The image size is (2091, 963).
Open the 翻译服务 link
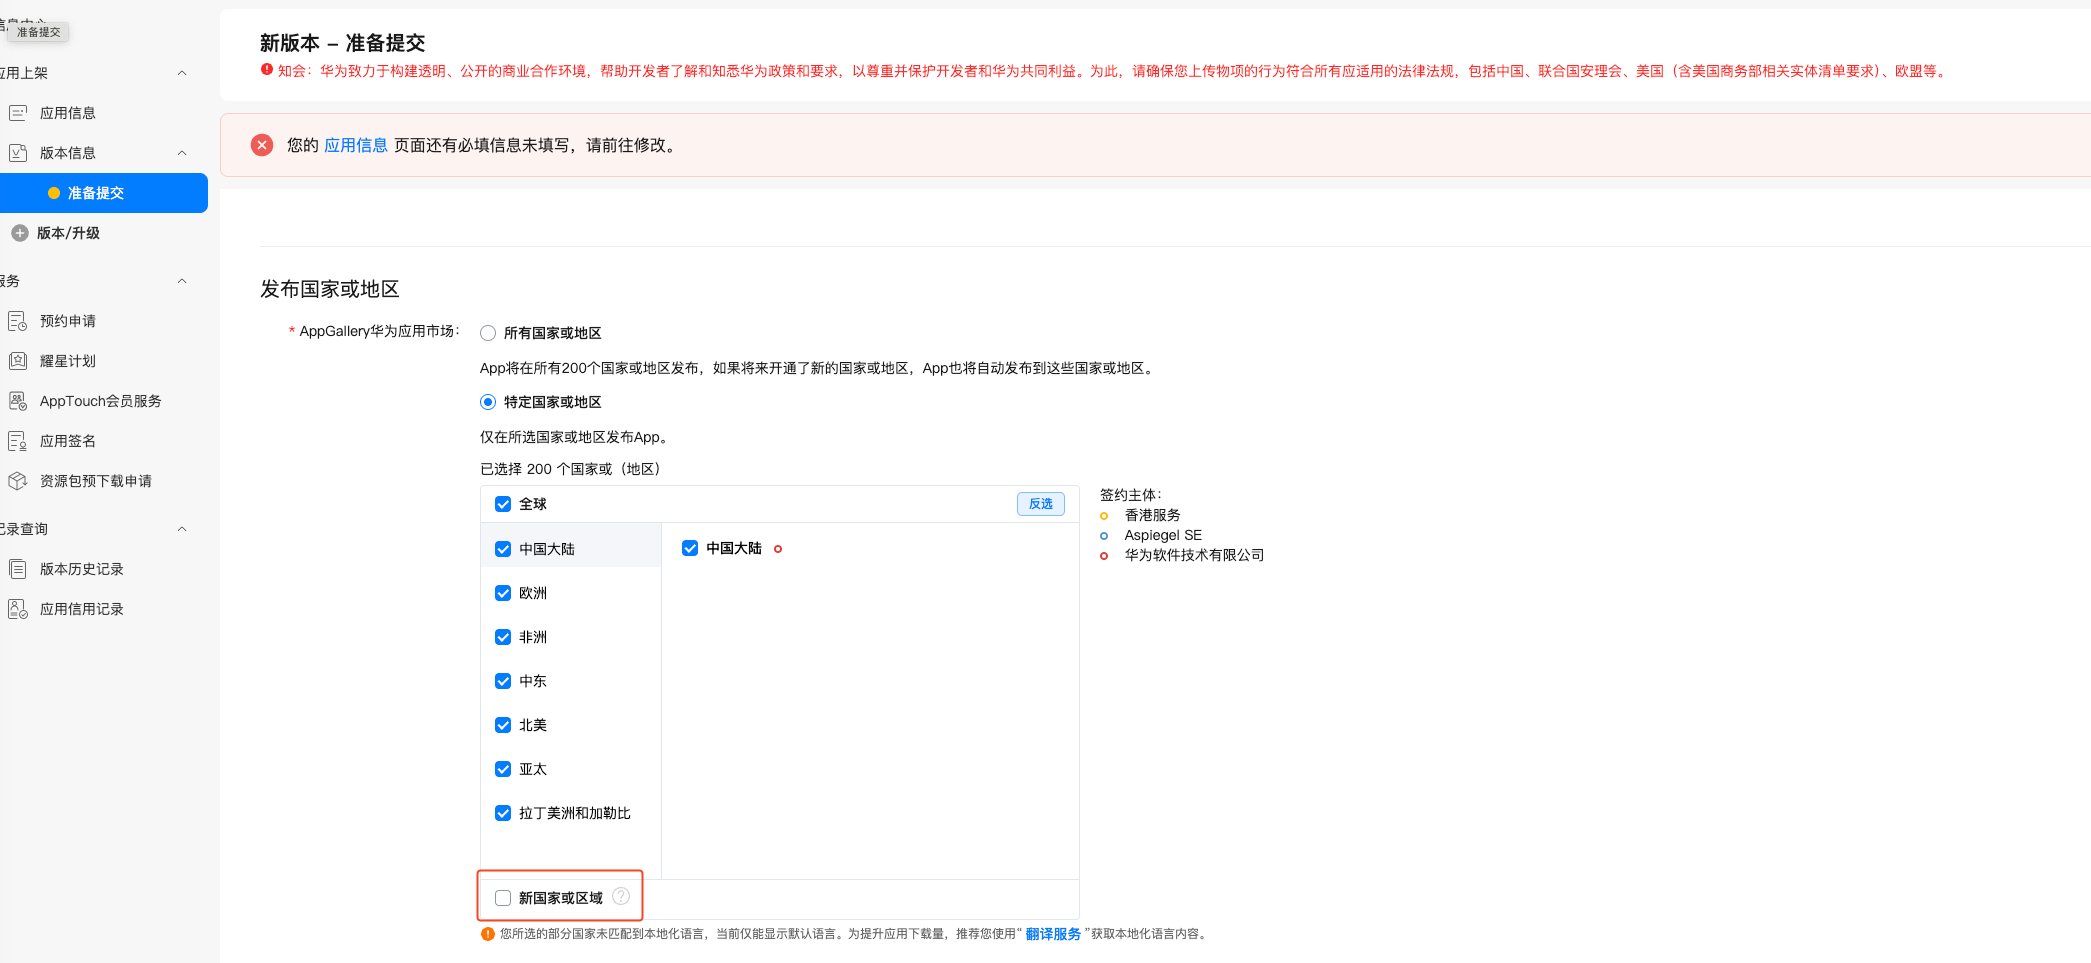[1053, 934]
